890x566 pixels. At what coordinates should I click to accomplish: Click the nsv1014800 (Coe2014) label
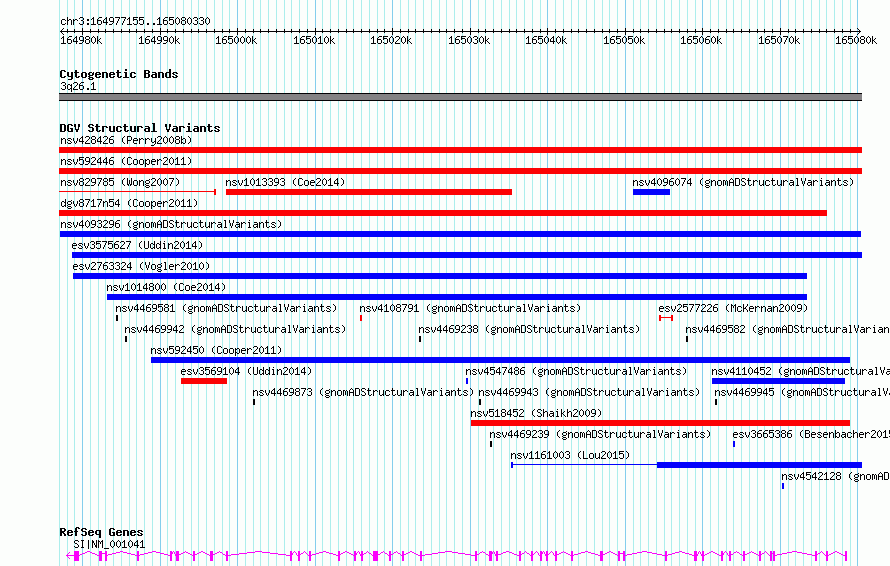[166, 287]
